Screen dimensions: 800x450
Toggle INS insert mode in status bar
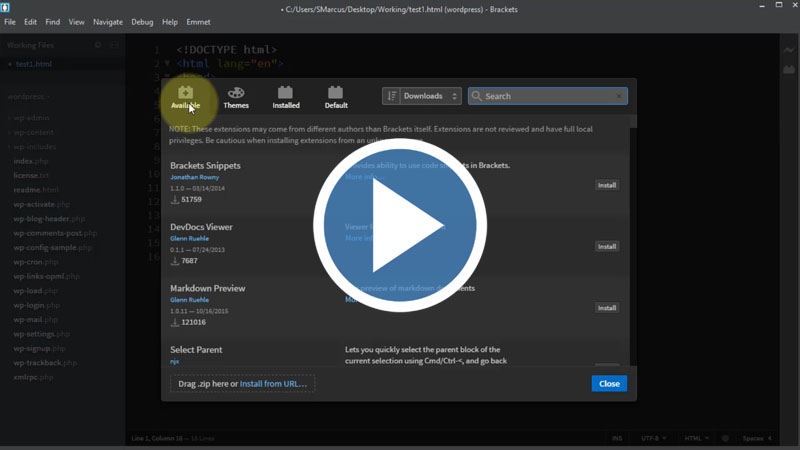click(616, 438)
